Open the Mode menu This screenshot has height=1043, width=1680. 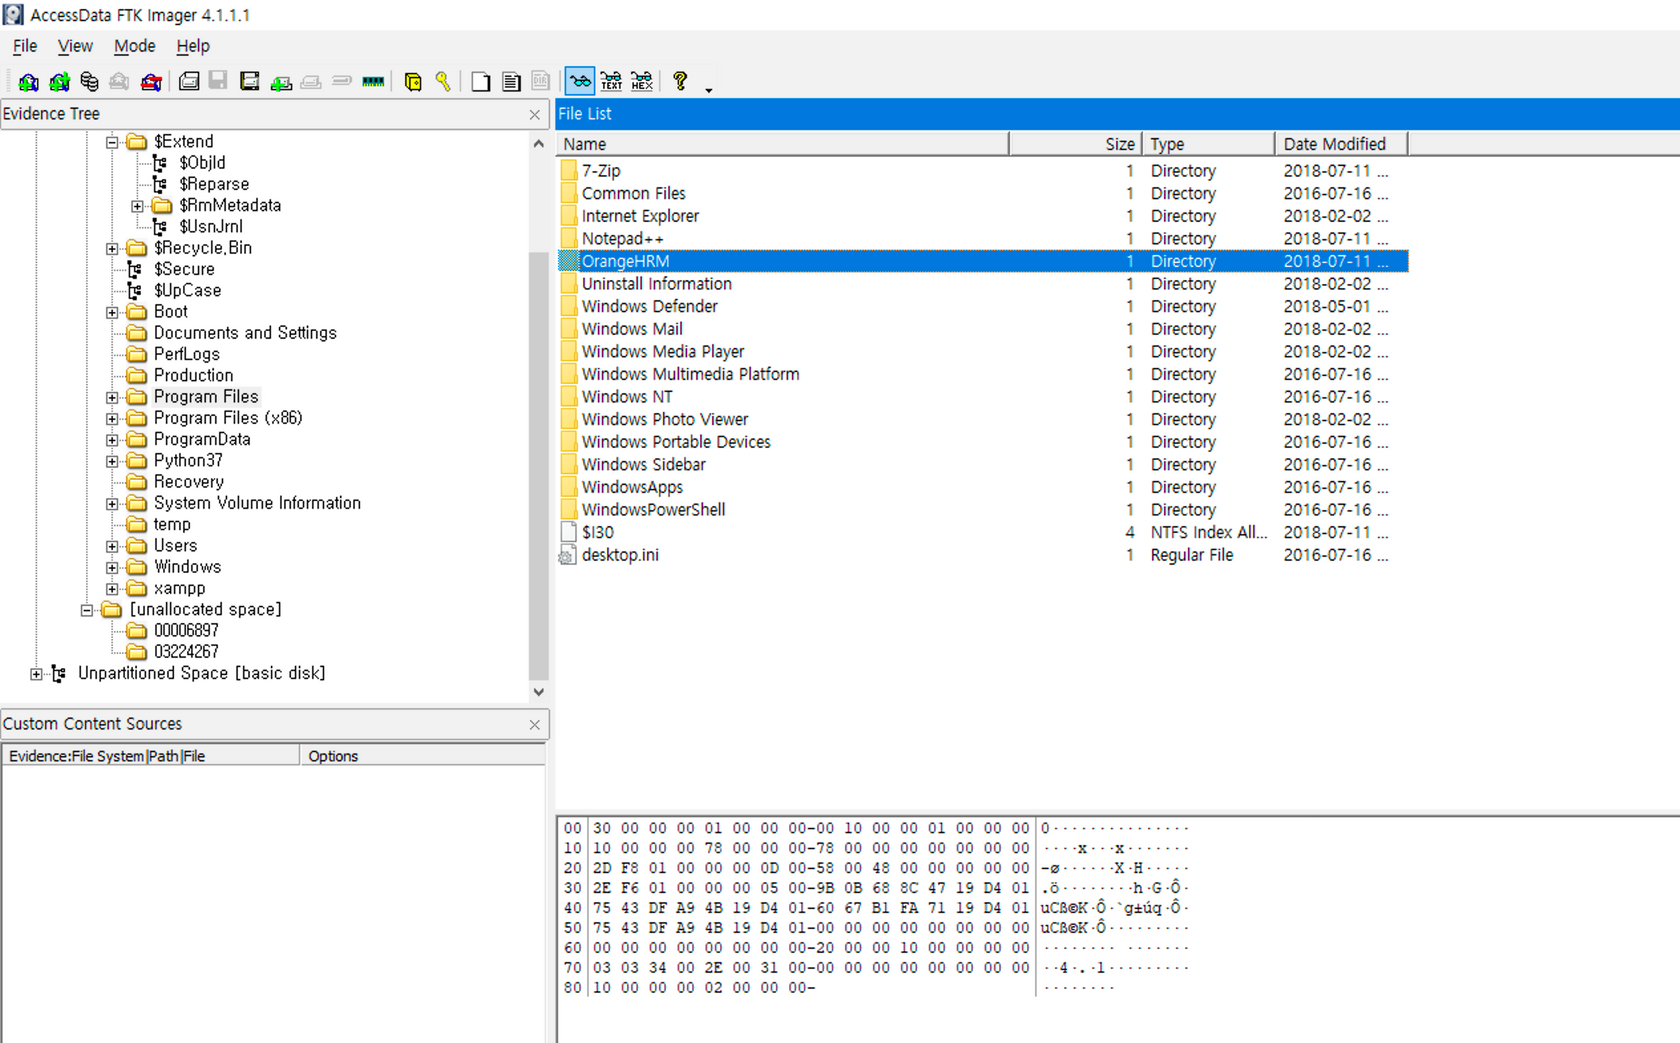[134, 46]
